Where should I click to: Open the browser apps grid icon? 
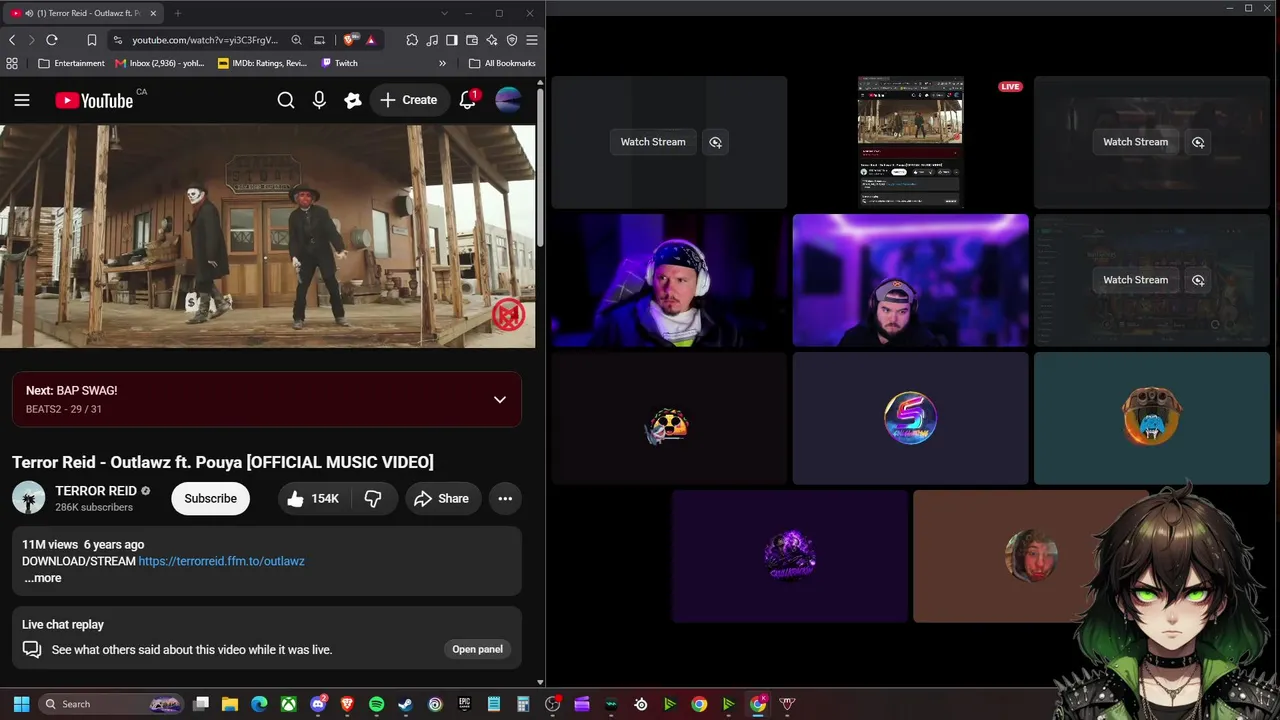tap(12, 63)
